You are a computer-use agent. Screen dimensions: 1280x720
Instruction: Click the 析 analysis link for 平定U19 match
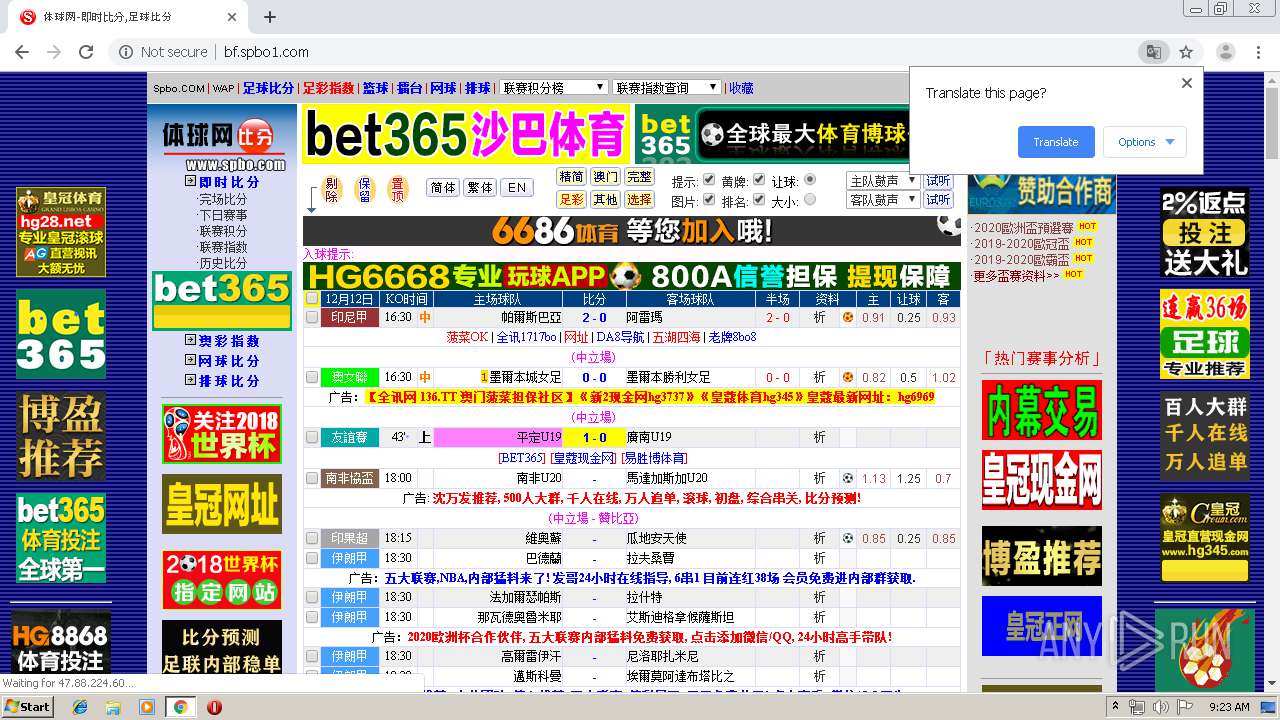[x=819, y=438]
